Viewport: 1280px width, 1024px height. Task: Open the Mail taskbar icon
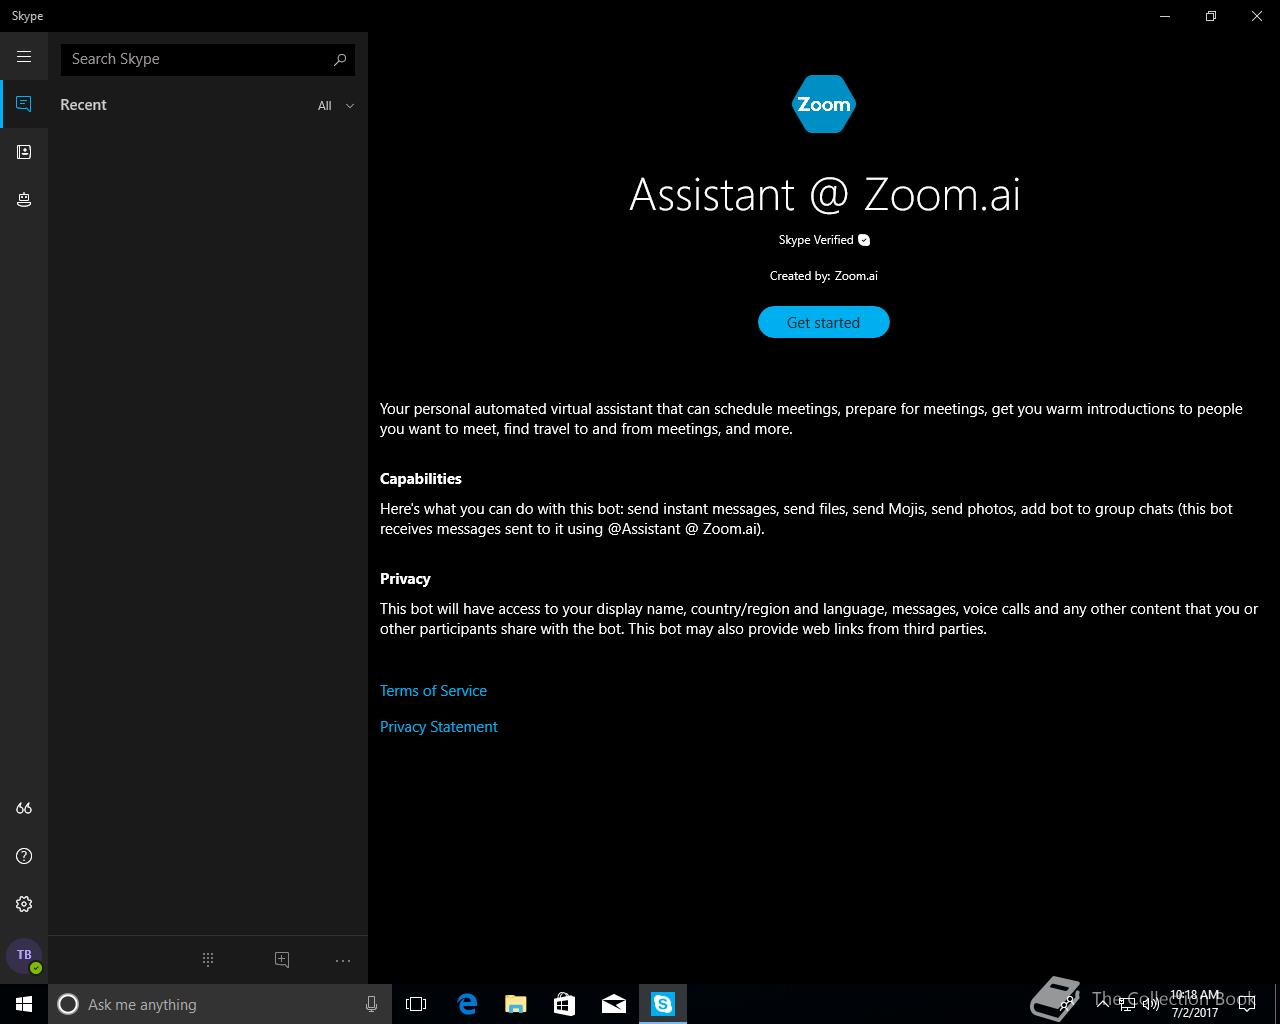(613, 1004)
